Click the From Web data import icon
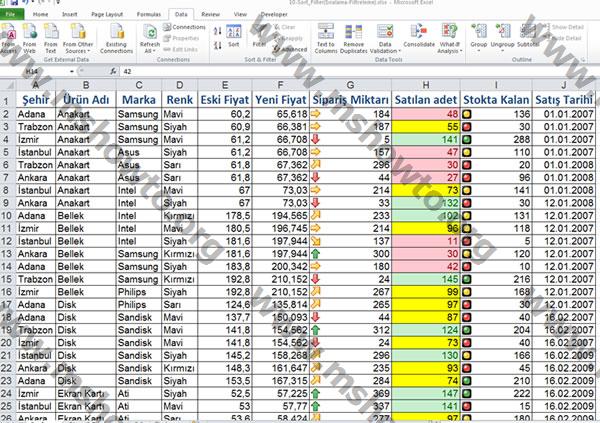The height and width of the screenshot is (423, 600). click(x=29, y=38)
